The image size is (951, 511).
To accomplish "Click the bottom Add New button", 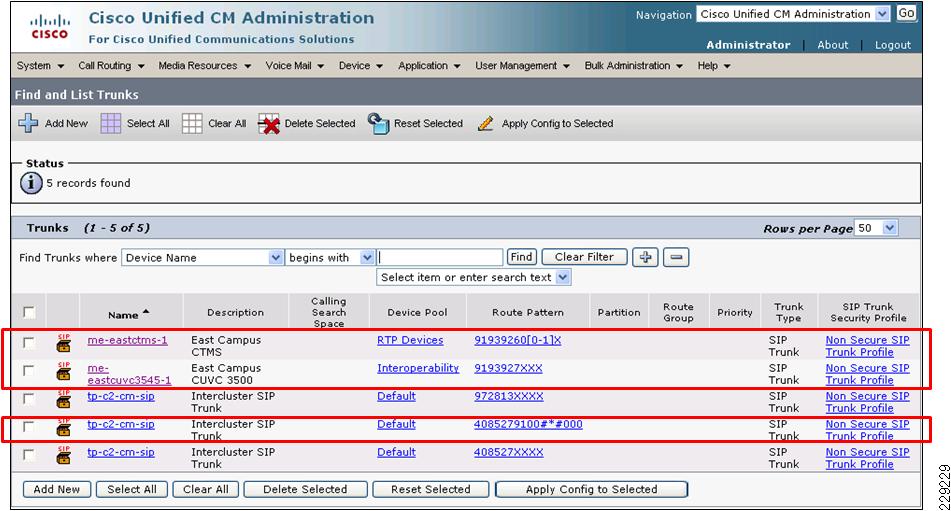I will click(x=56, y=489).
